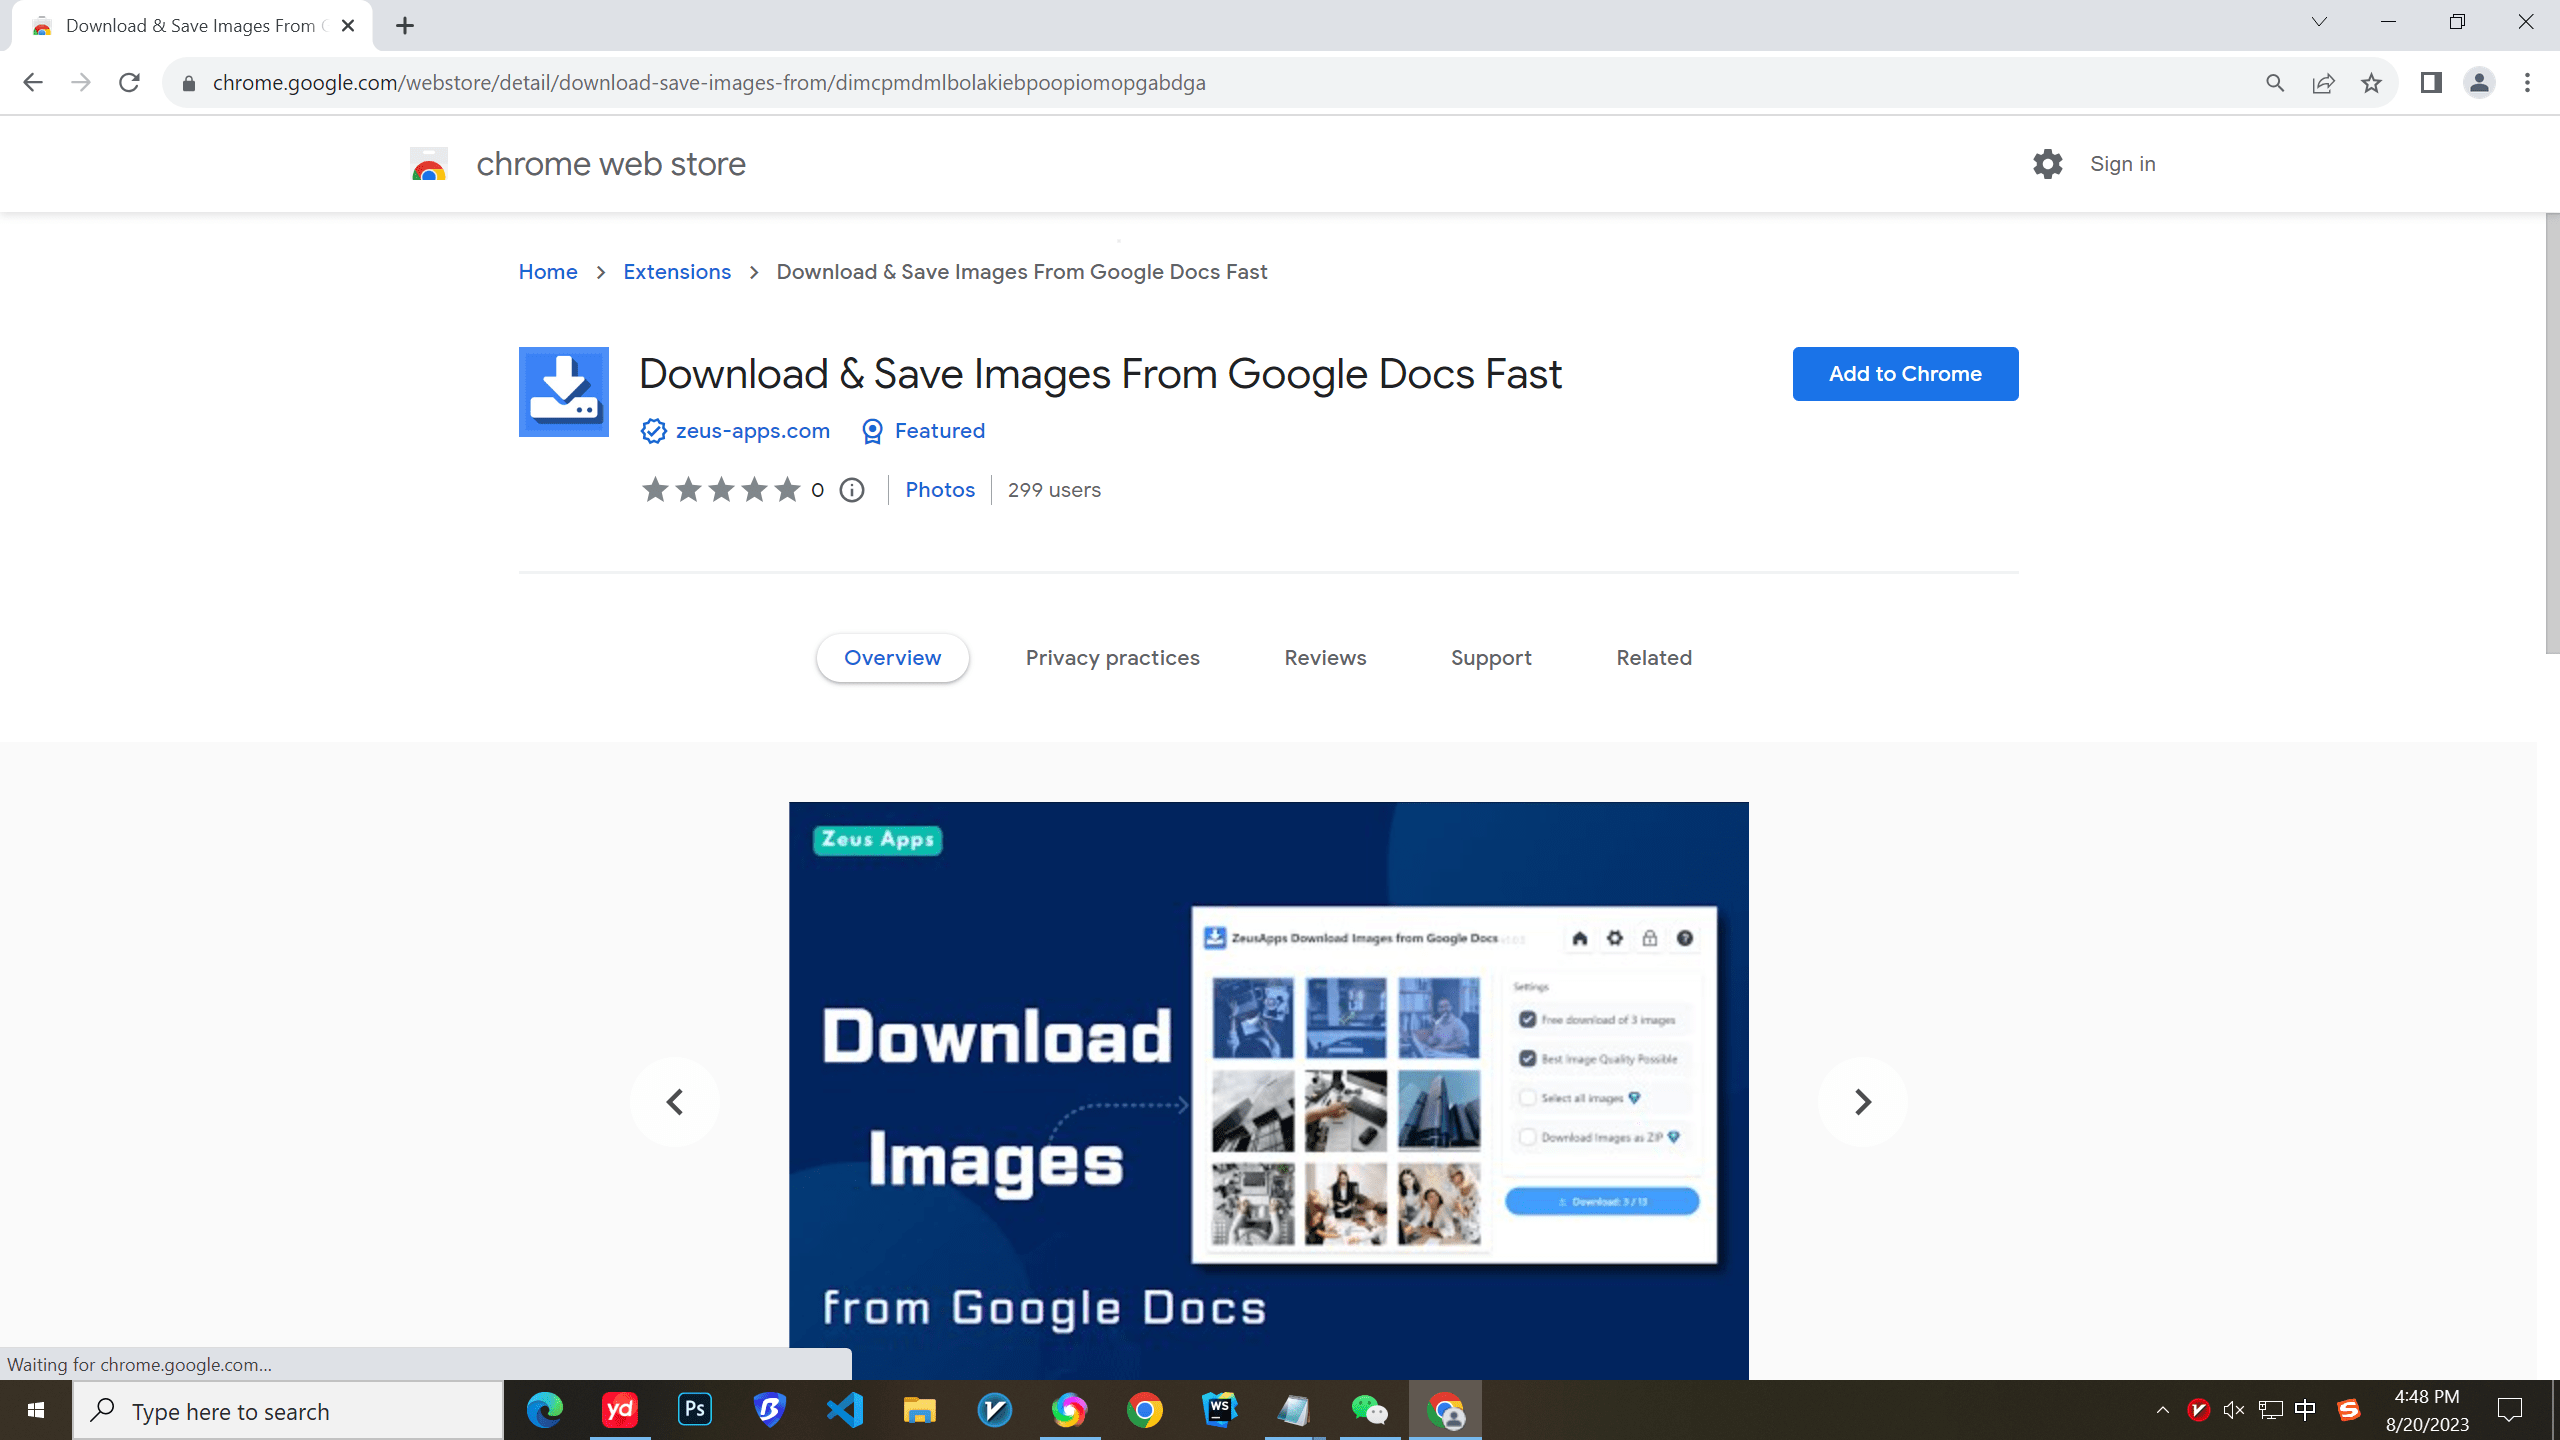Open the Photos category link

[940, 490]
